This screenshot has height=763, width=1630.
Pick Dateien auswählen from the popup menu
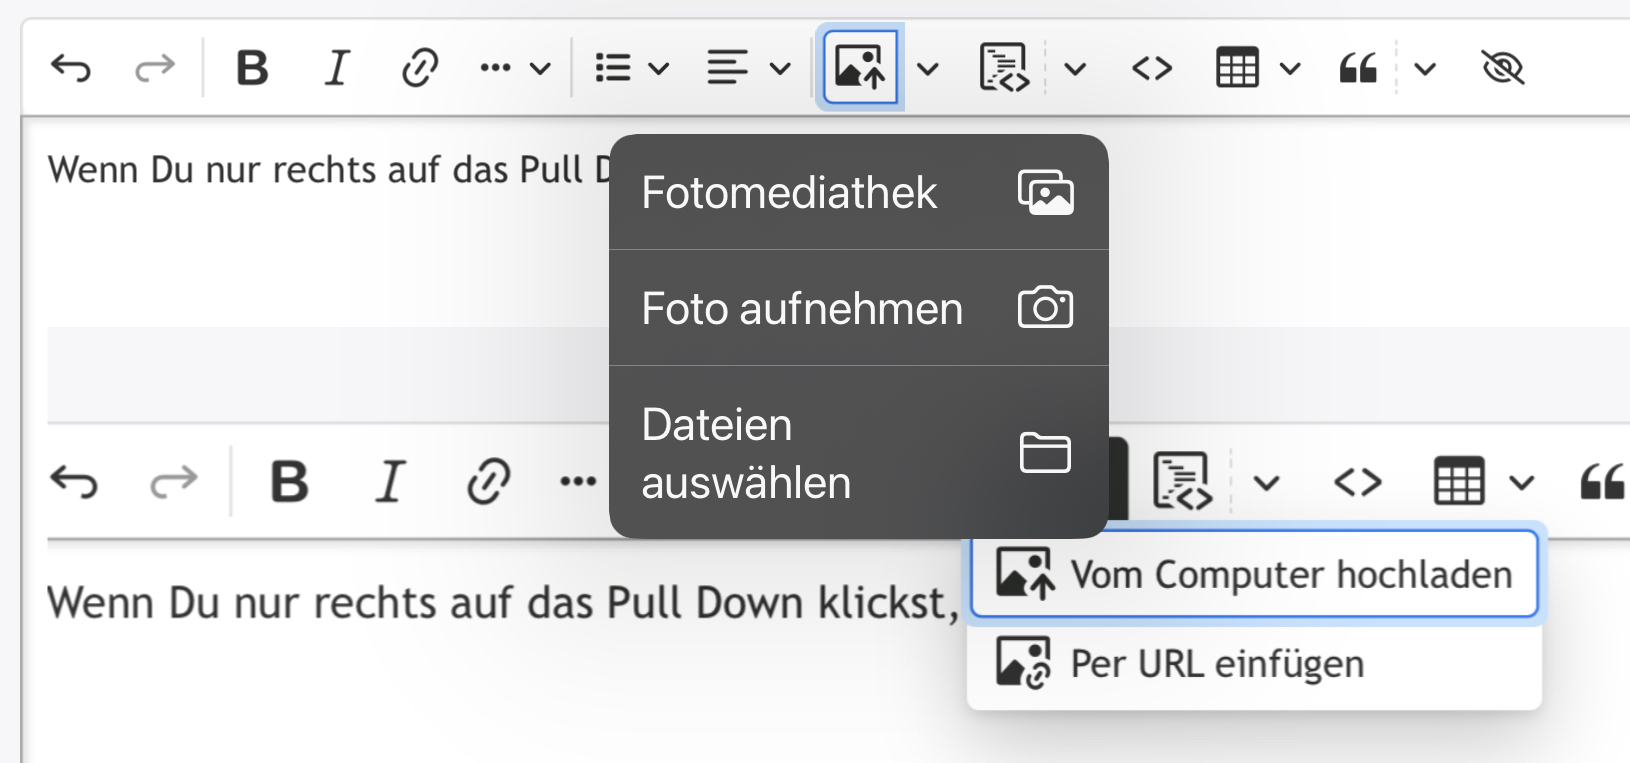click(x=858, y=453)
